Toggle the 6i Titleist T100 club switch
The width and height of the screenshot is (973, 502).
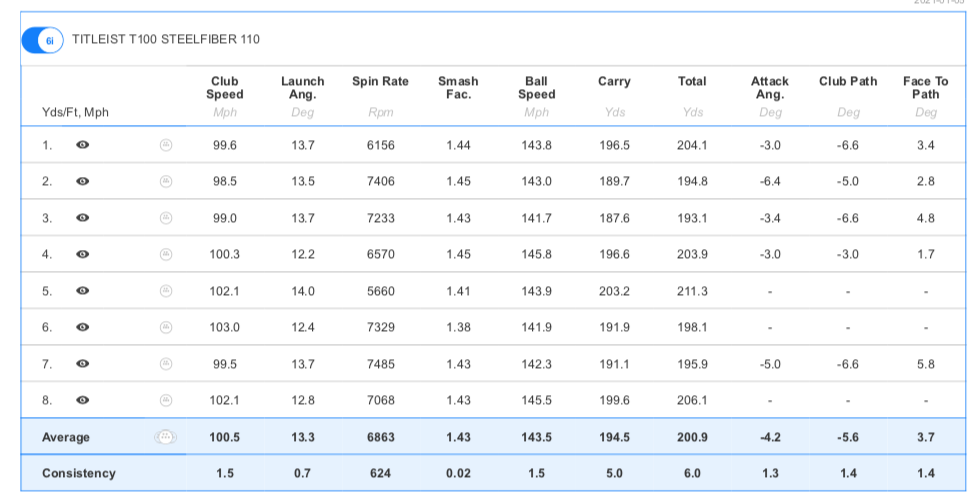coord(43,40)
